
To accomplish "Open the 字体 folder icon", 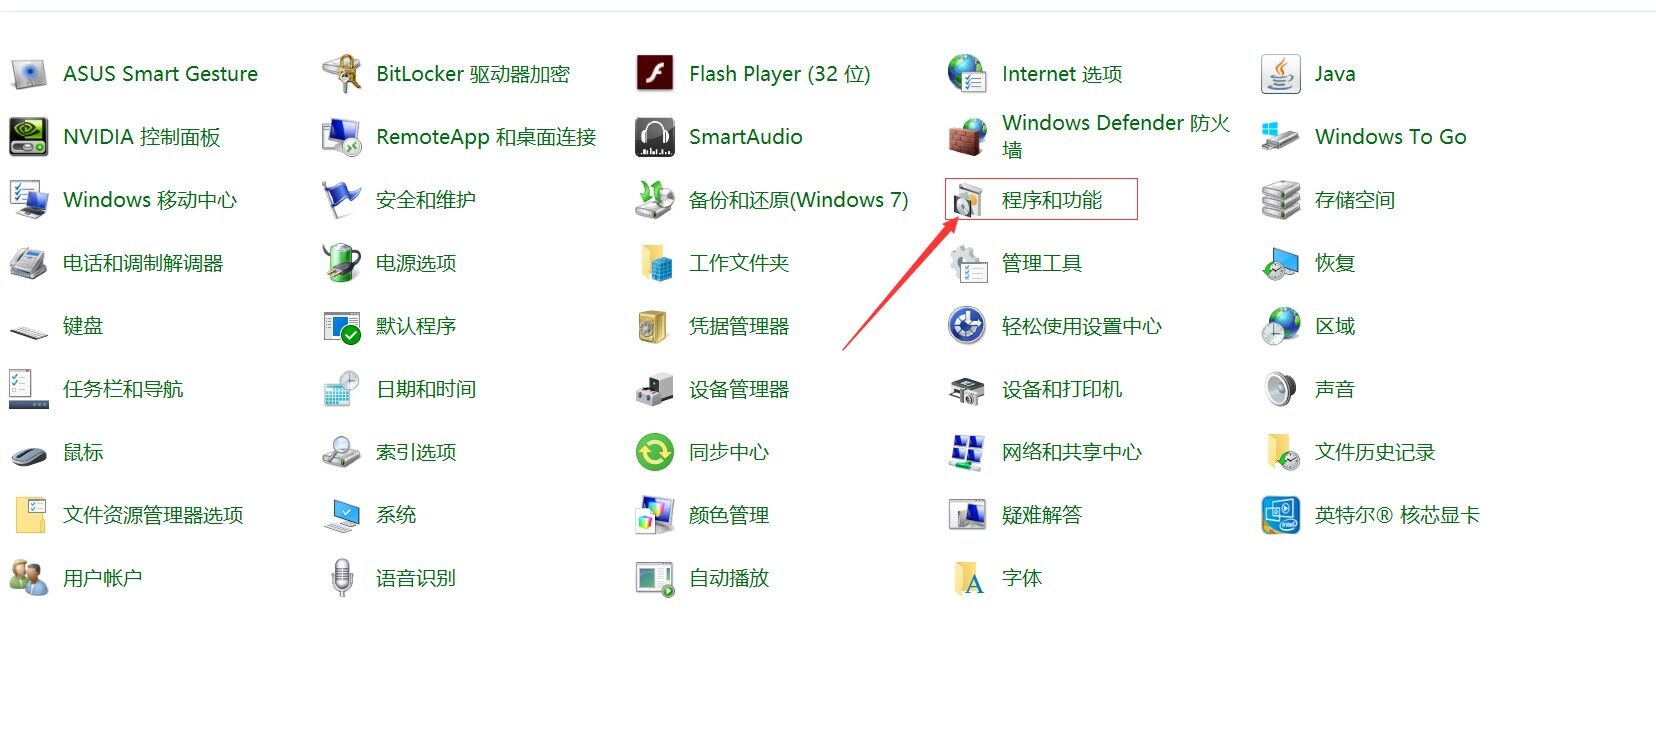I will click(x=968, y=578).
